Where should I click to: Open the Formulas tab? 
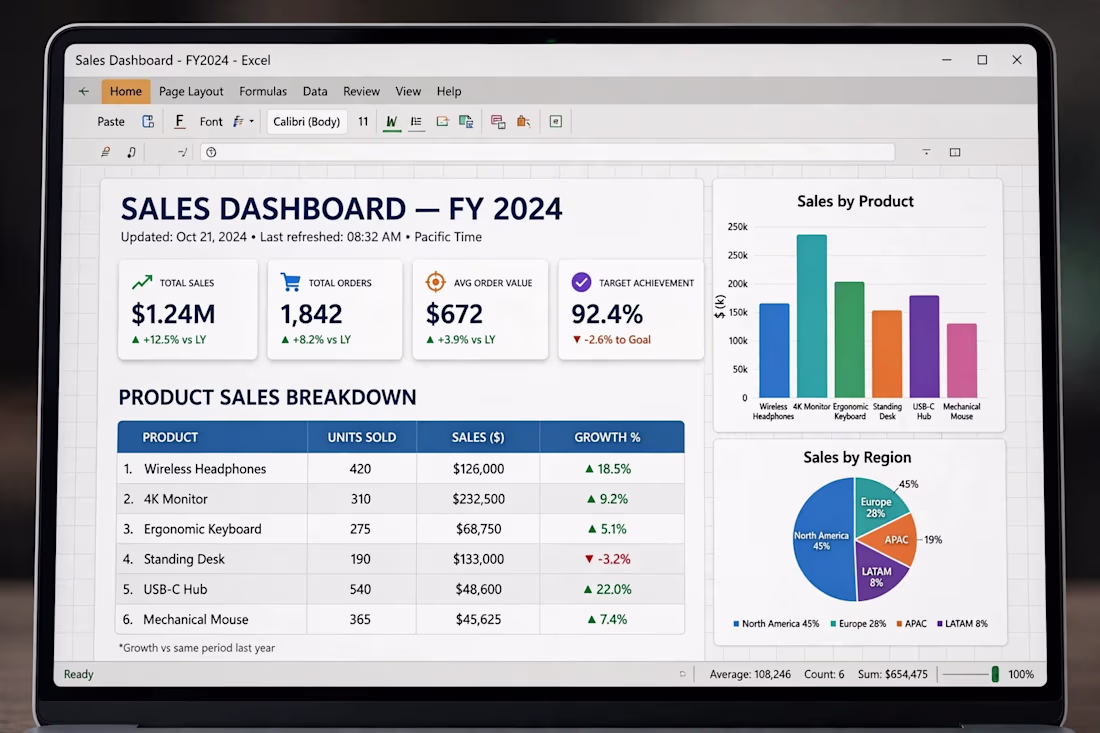click(x=263, y=91)
